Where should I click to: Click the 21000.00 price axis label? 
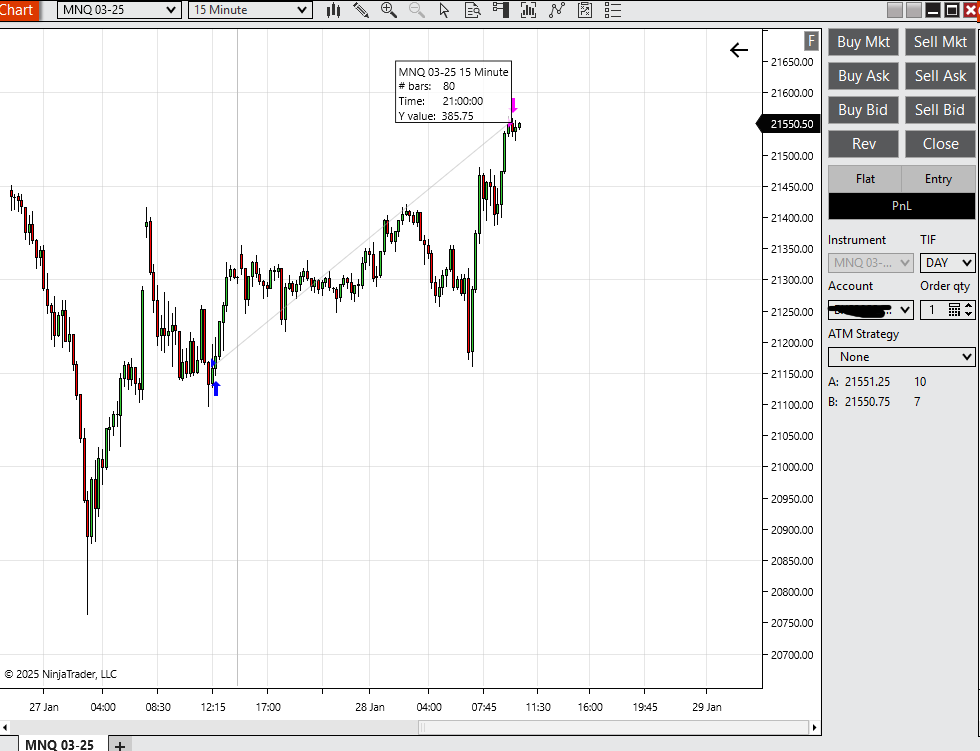tap(792, 467)
